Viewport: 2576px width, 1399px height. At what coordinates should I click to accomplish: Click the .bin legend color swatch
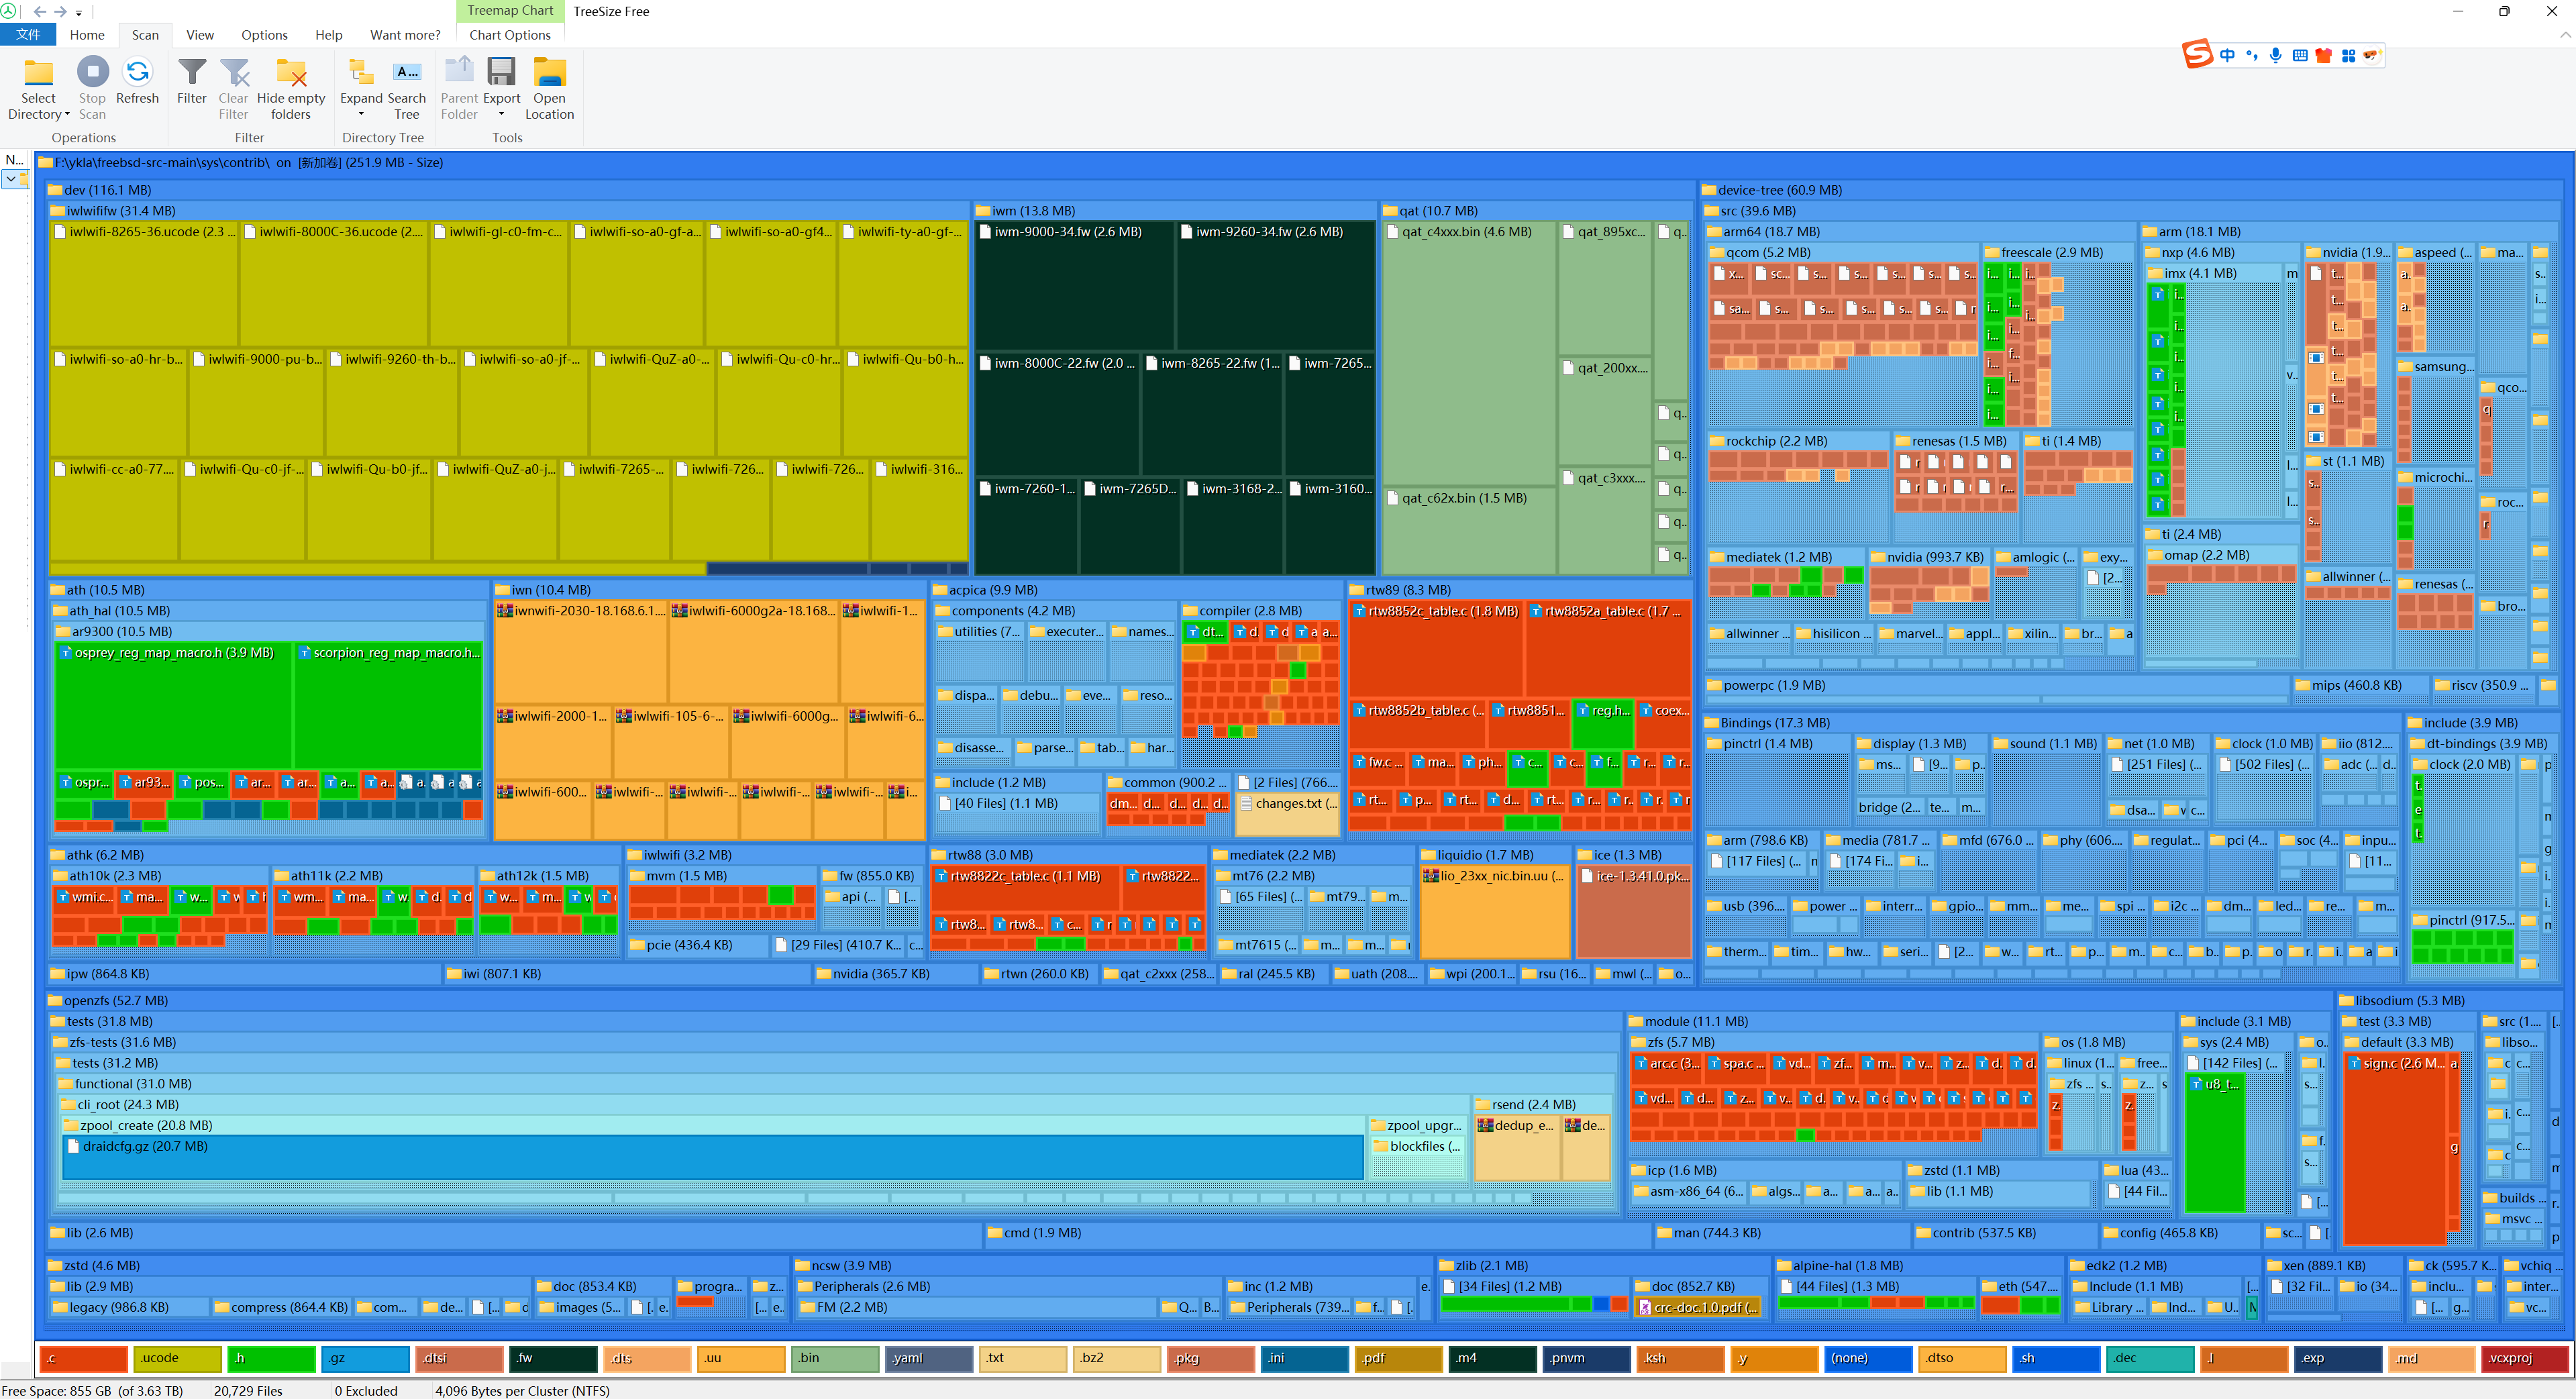click(x=835, y=1358)
